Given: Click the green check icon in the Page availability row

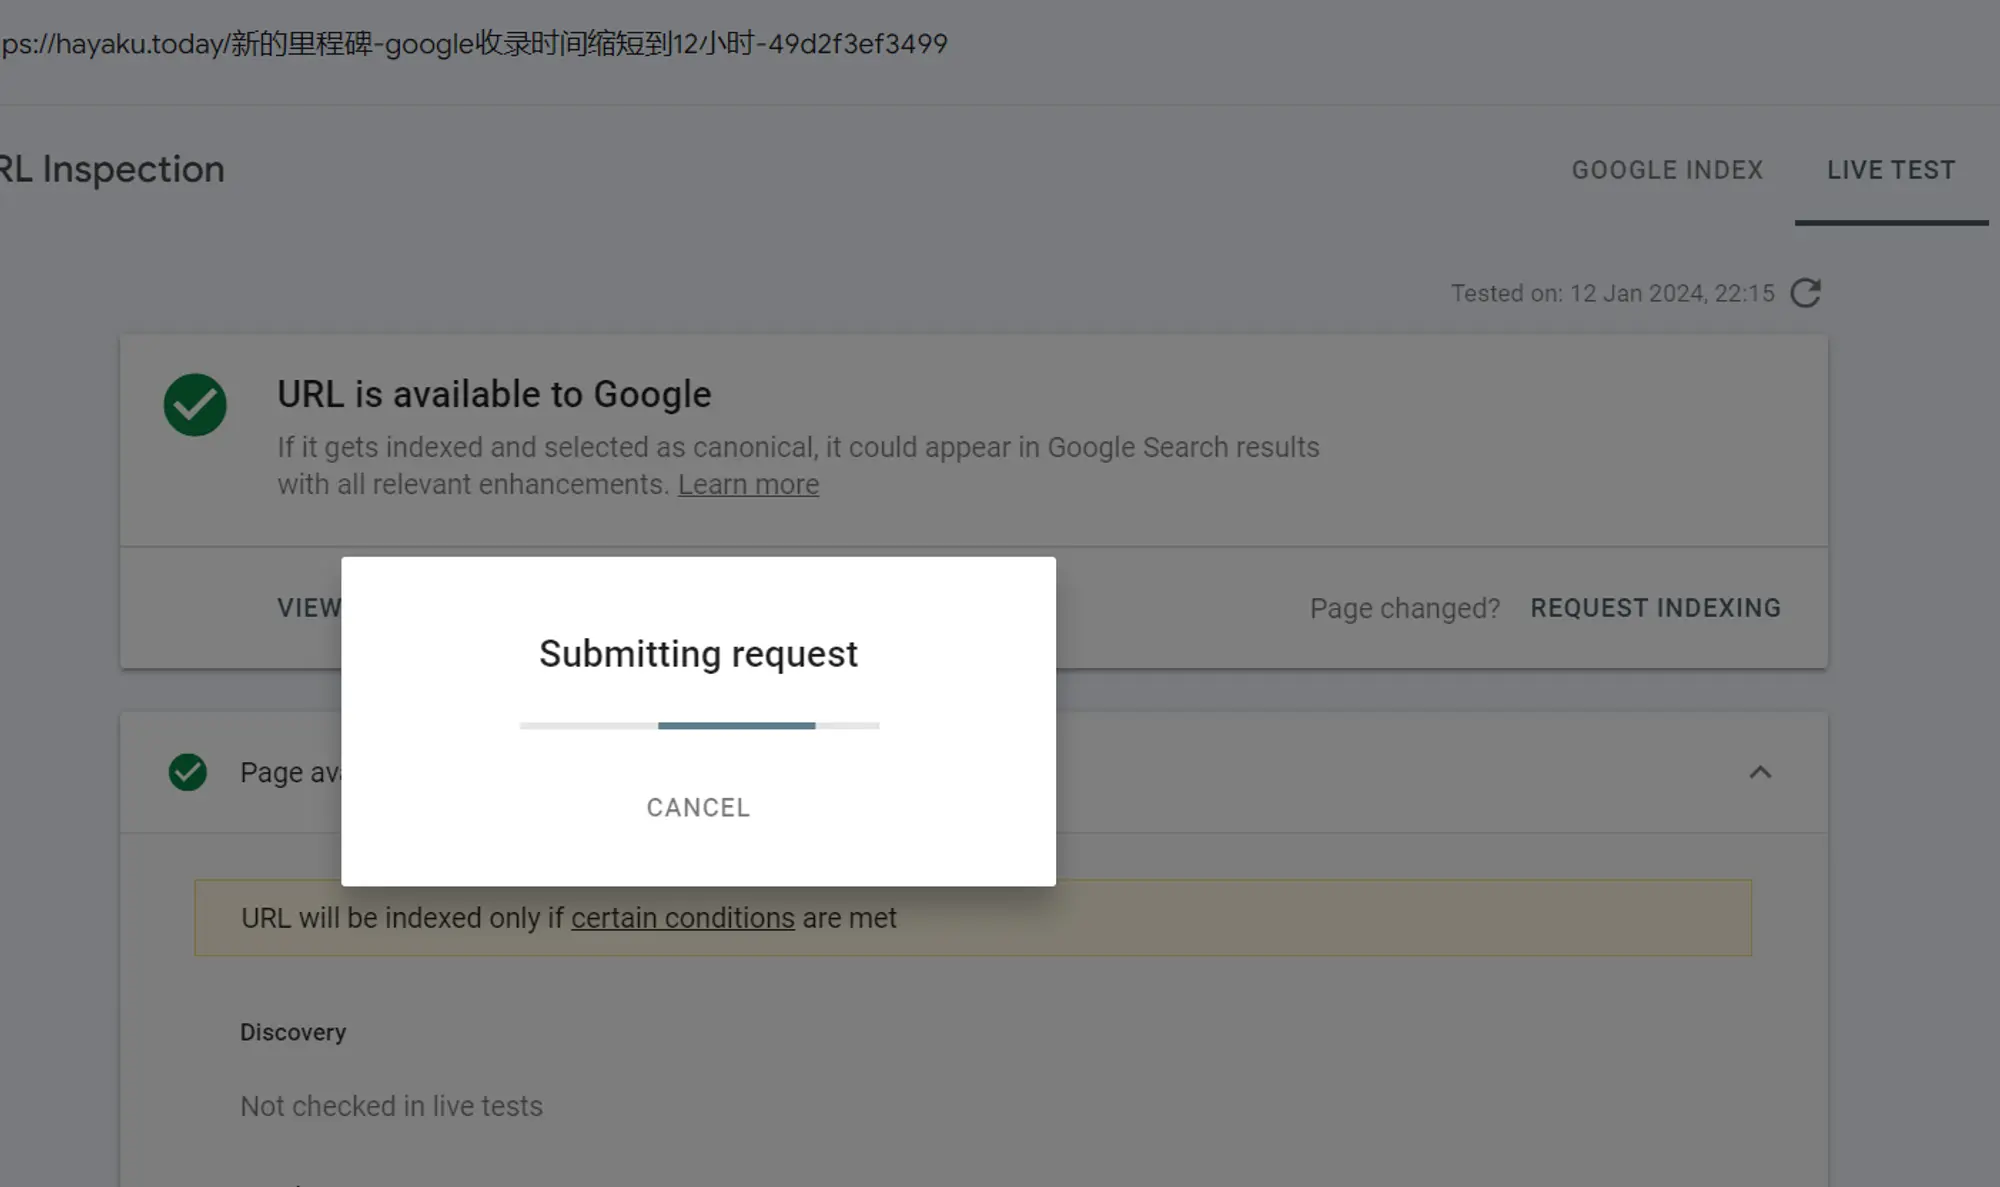Looking at the screenshot, I should tap(187, 772).
